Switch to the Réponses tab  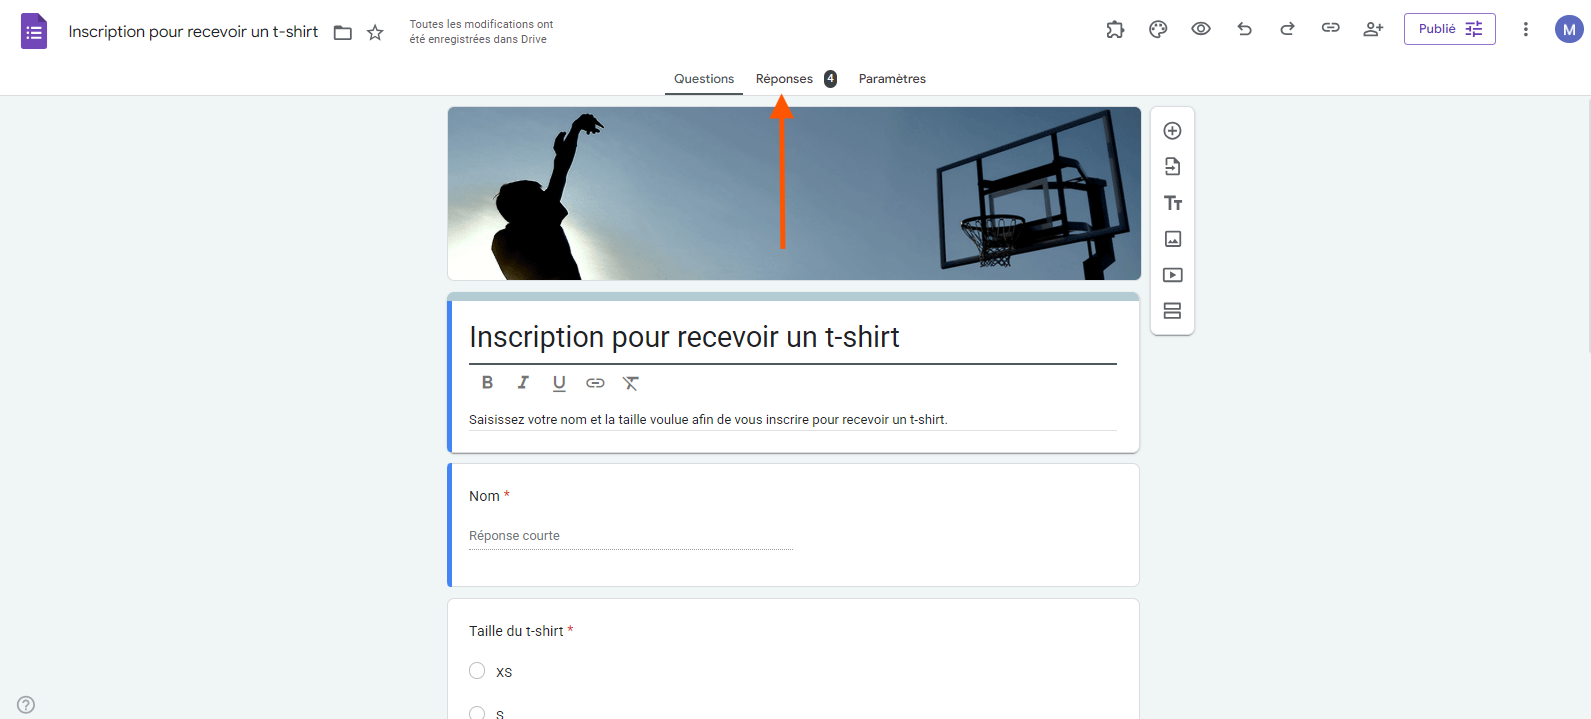point(796,79)
